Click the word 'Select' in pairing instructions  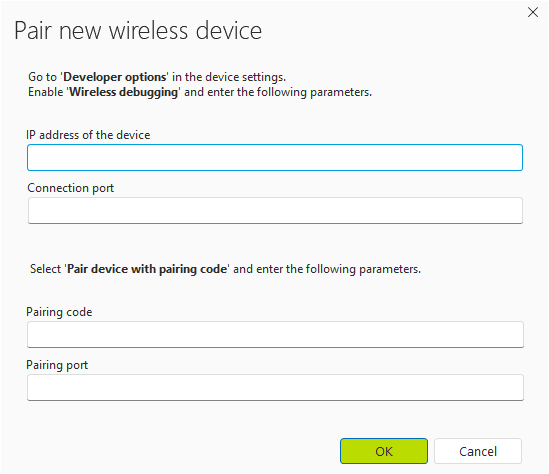tap(46, 269)
